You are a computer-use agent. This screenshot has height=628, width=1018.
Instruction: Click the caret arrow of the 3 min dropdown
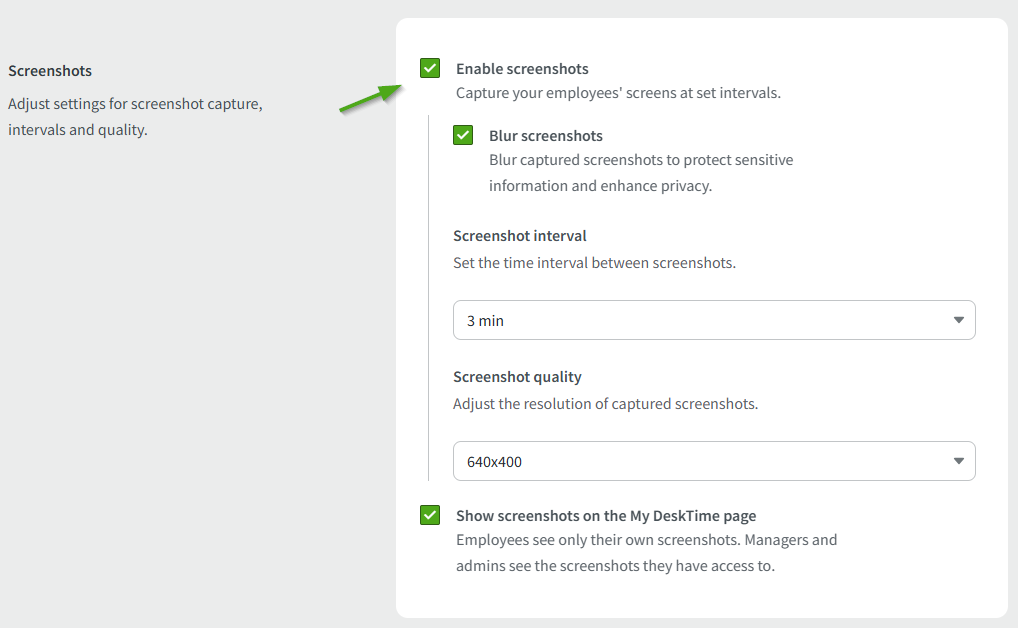pos(958,320)
